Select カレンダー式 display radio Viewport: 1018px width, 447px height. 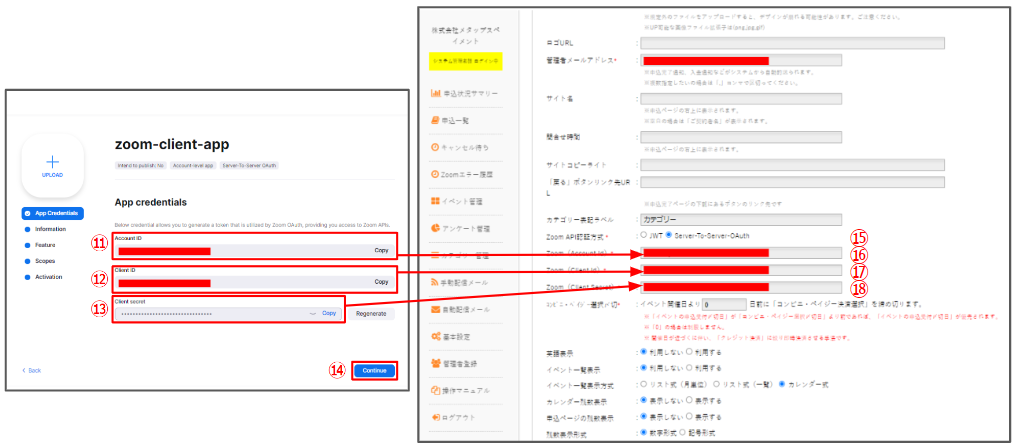pyautogui.click(x=782, y=384)
